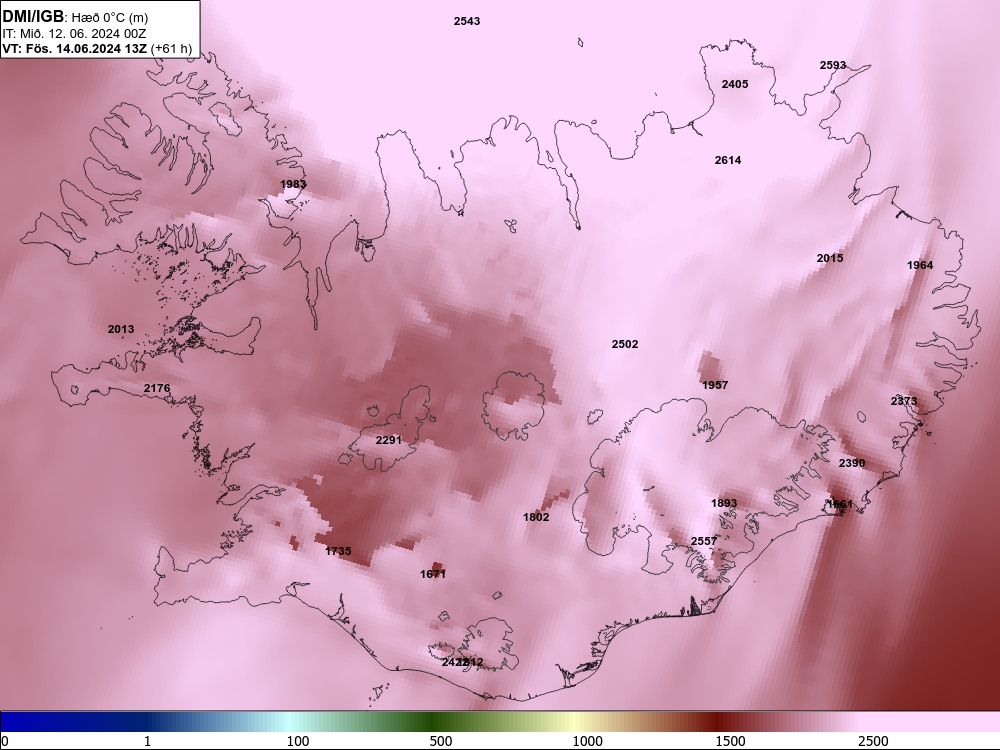Click the 2593 value in the northeast
The height and width of the screenshot is (750, 1000).
pos(833,65)
